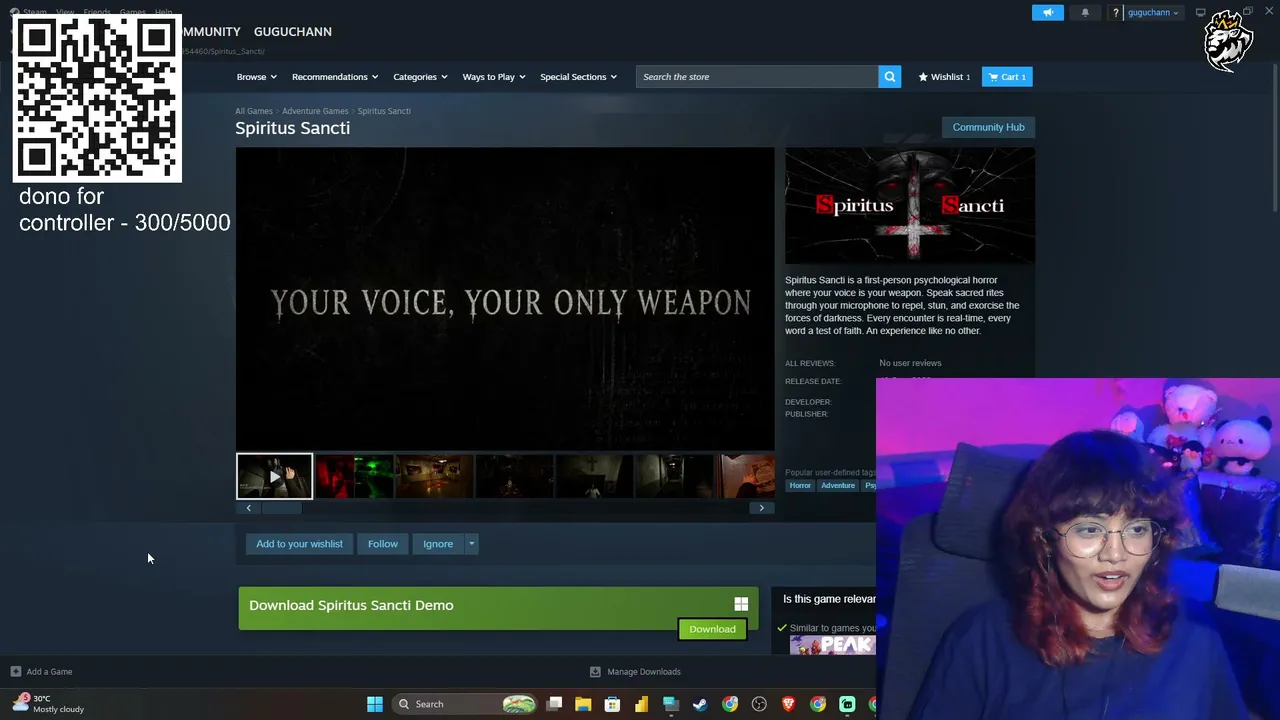Click the Manage Downloads icon
This screenshot has width=1280, height=720.
[595, 672]
